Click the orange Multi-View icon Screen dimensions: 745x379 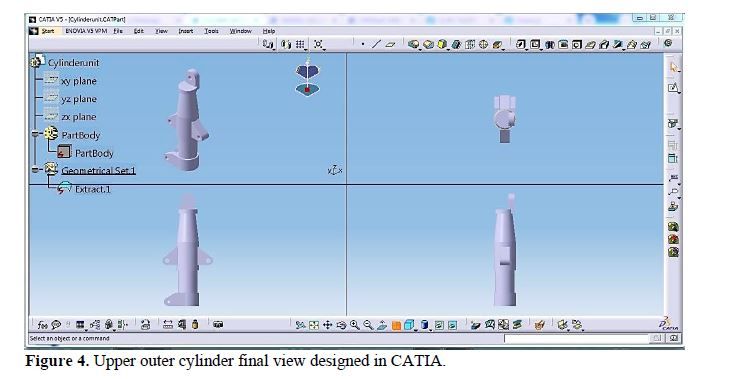[x=396, y=325]
